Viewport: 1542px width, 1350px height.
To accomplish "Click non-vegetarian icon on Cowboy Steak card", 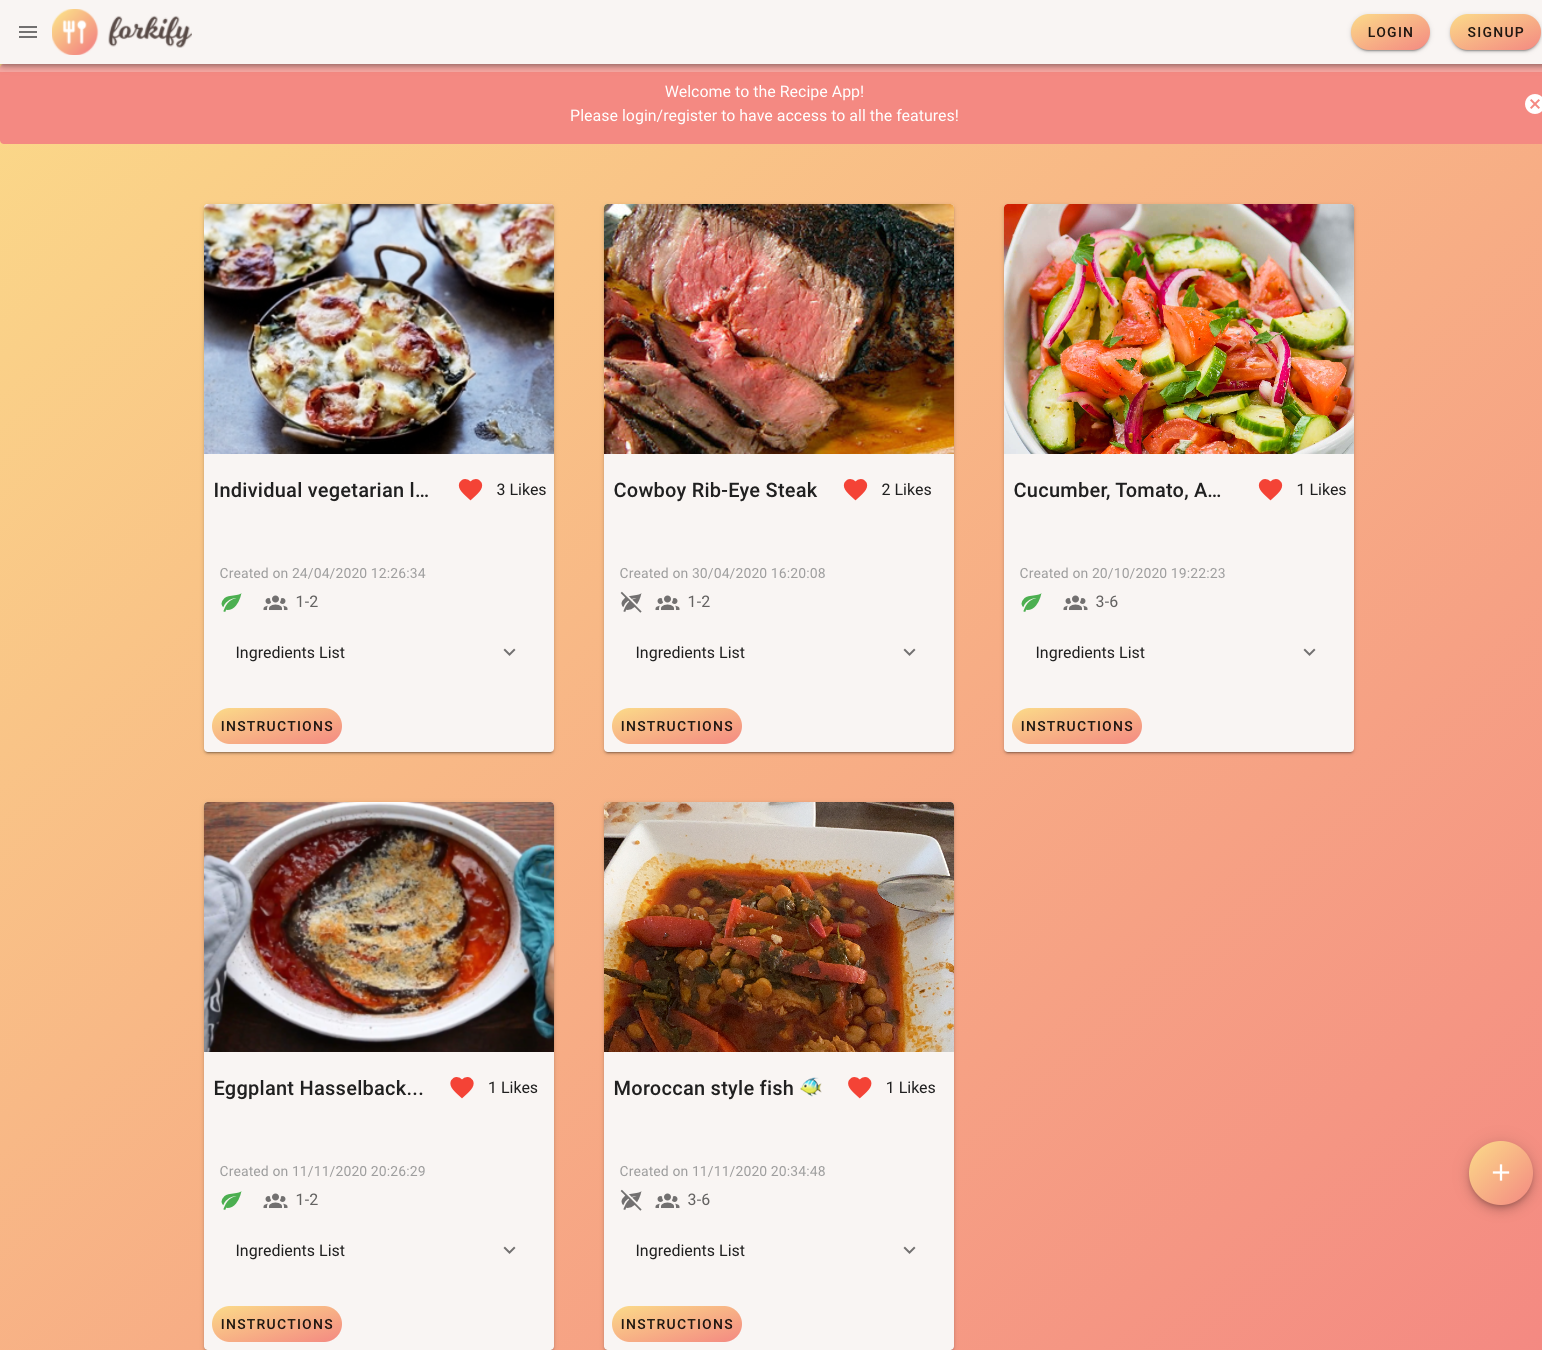I will (631, 602).
